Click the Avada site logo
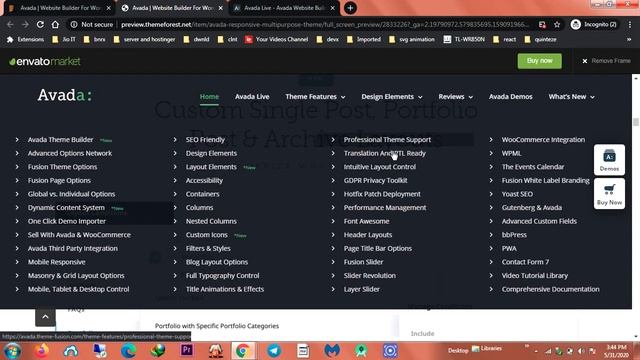Screen dimensions: 640x360 pyautogui.click(x=64, y=95)
